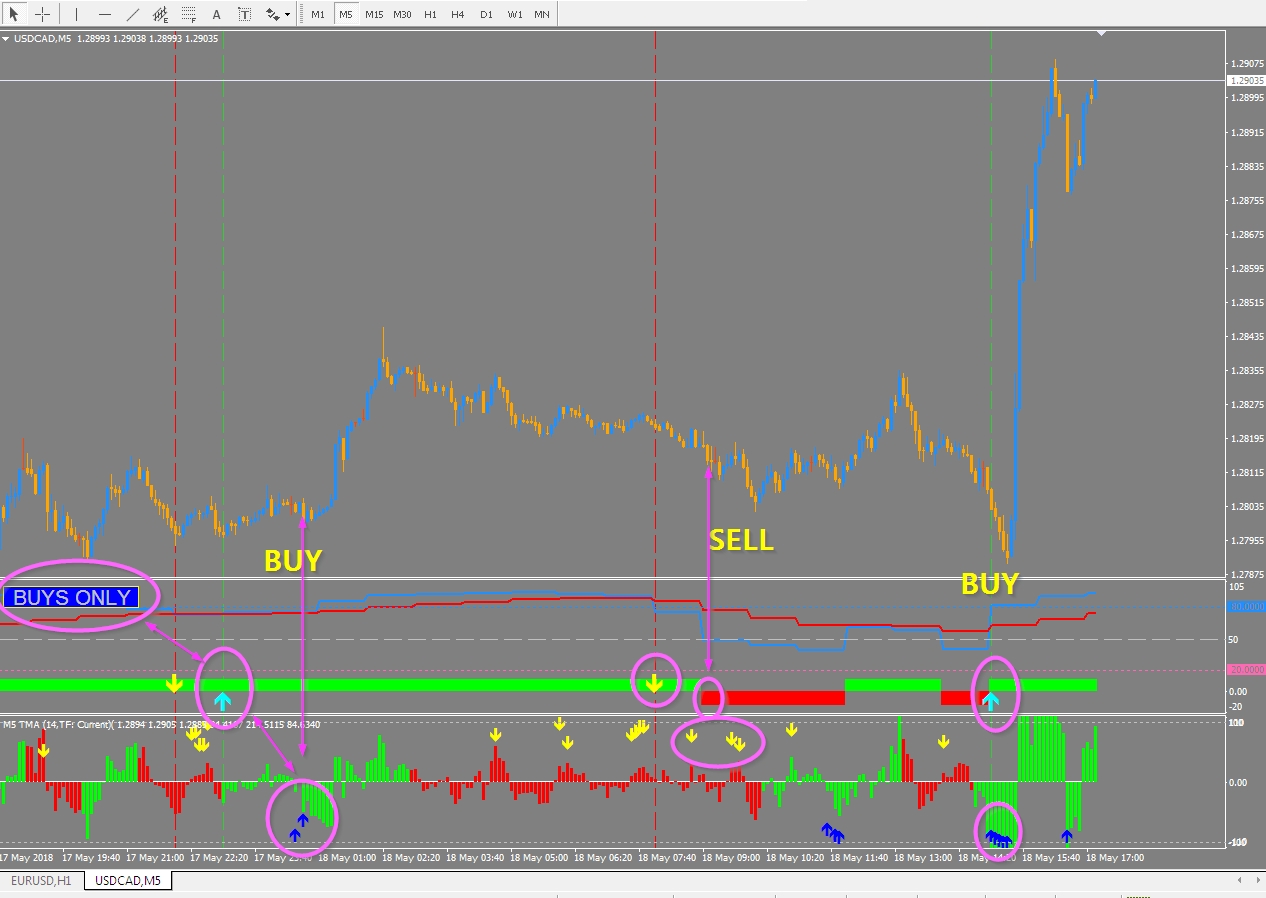Click price scale value 1.29075
Screen dimensions: 1266x898
[1246, 63]
